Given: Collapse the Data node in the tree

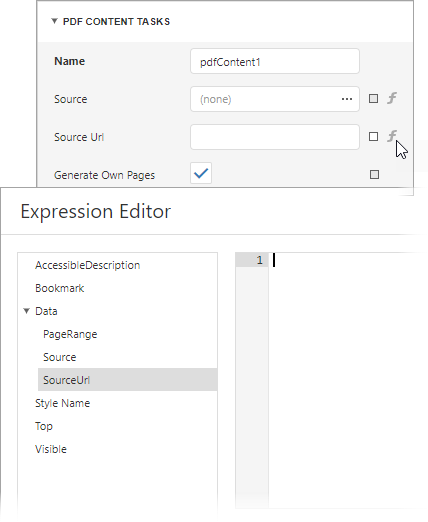Looking at the screenshot, I should pyautogui.click(x=26, y=311).
